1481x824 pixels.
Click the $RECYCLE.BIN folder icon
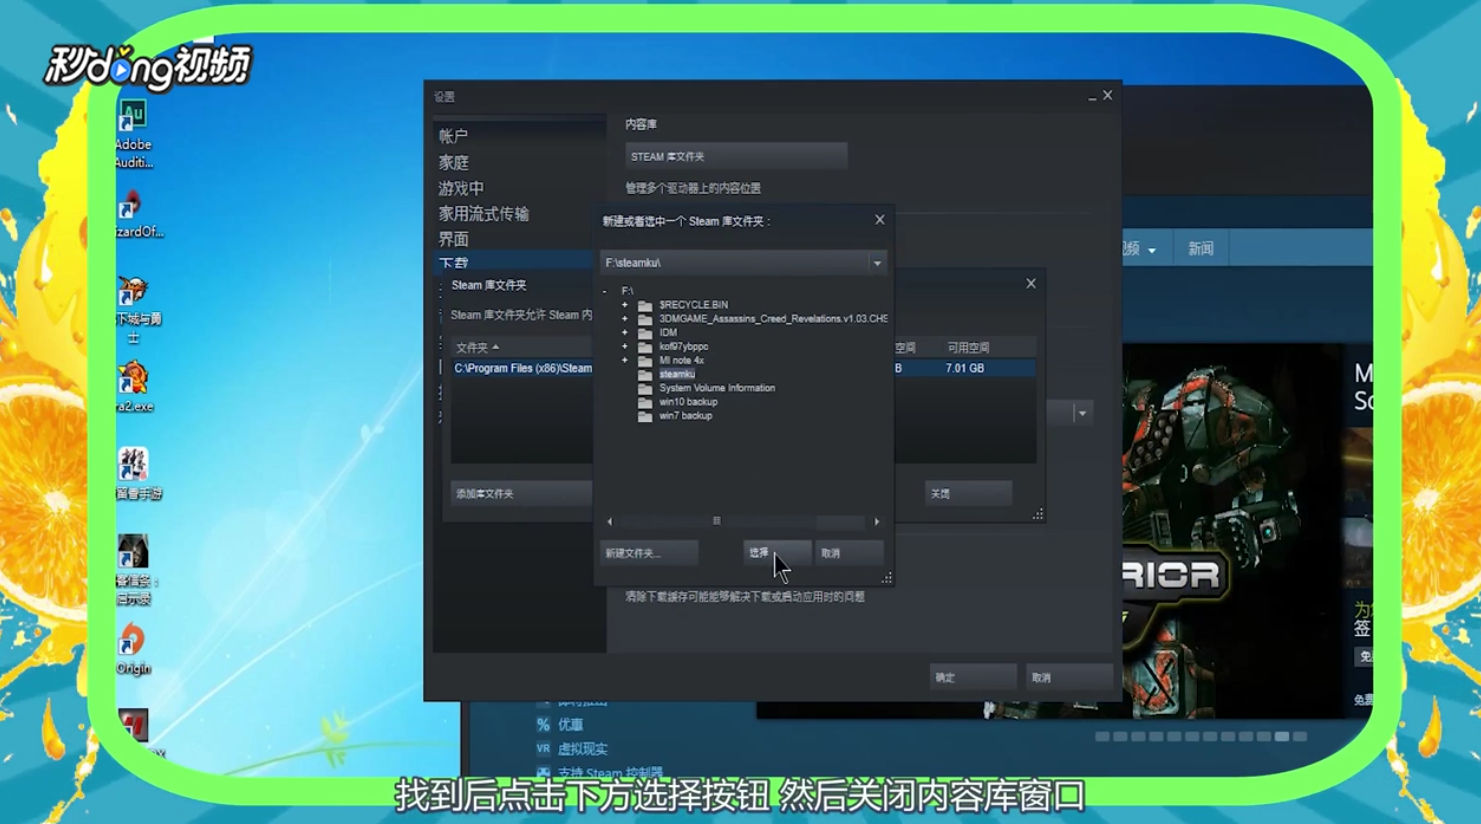point(645,305)
